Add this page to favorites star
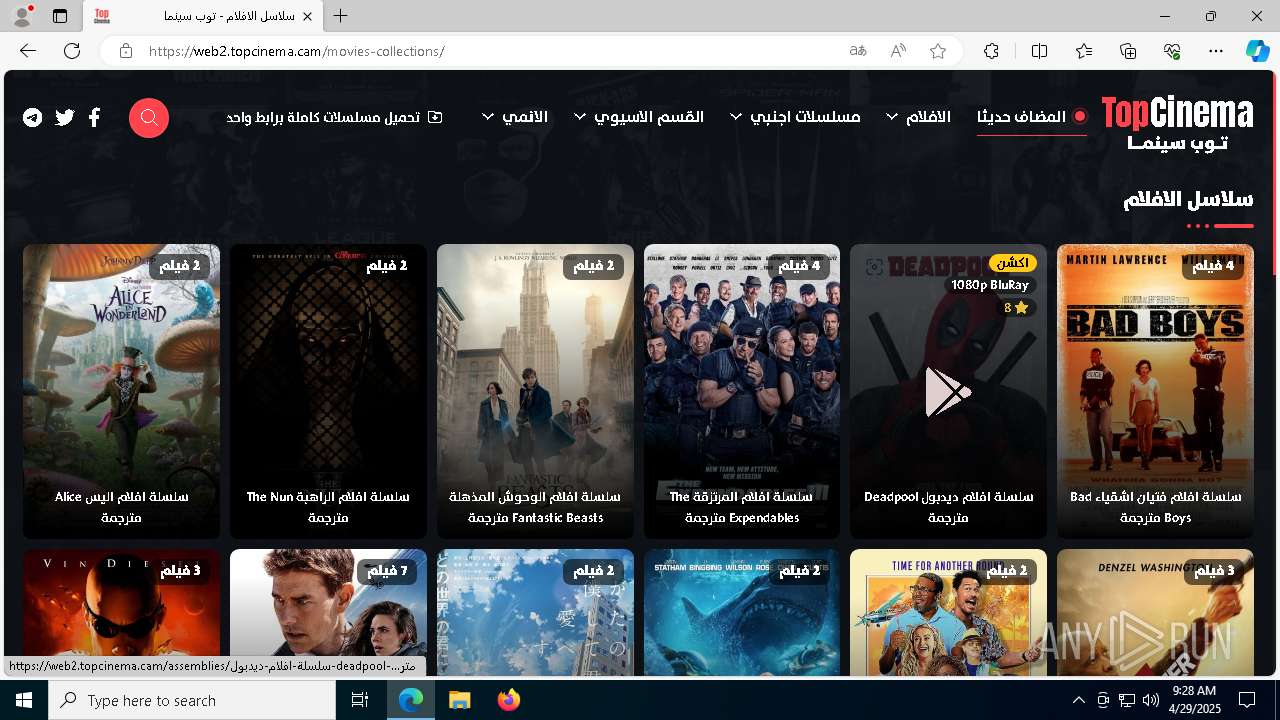This screenshot has width=1280, height=720. click(938, 51)
